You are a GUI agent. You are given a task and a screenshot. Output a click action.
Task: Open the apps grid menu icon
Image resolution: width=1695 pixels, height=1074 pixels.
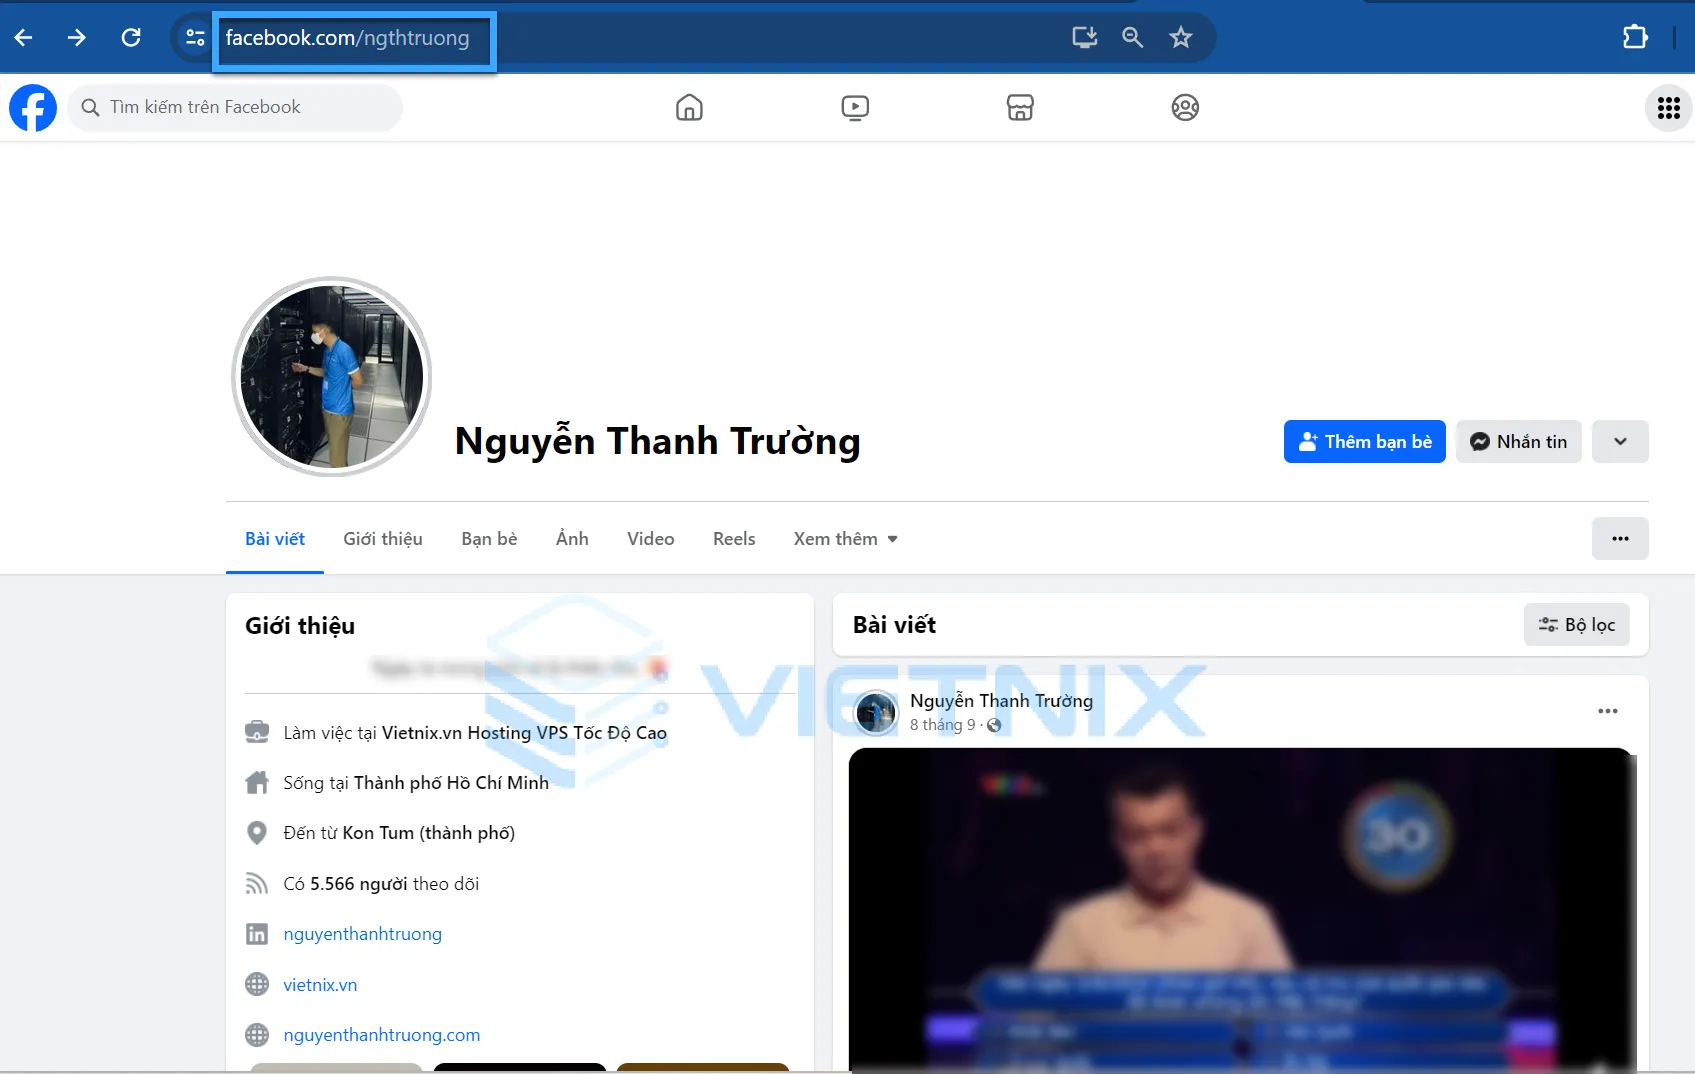click(1668, 107)
